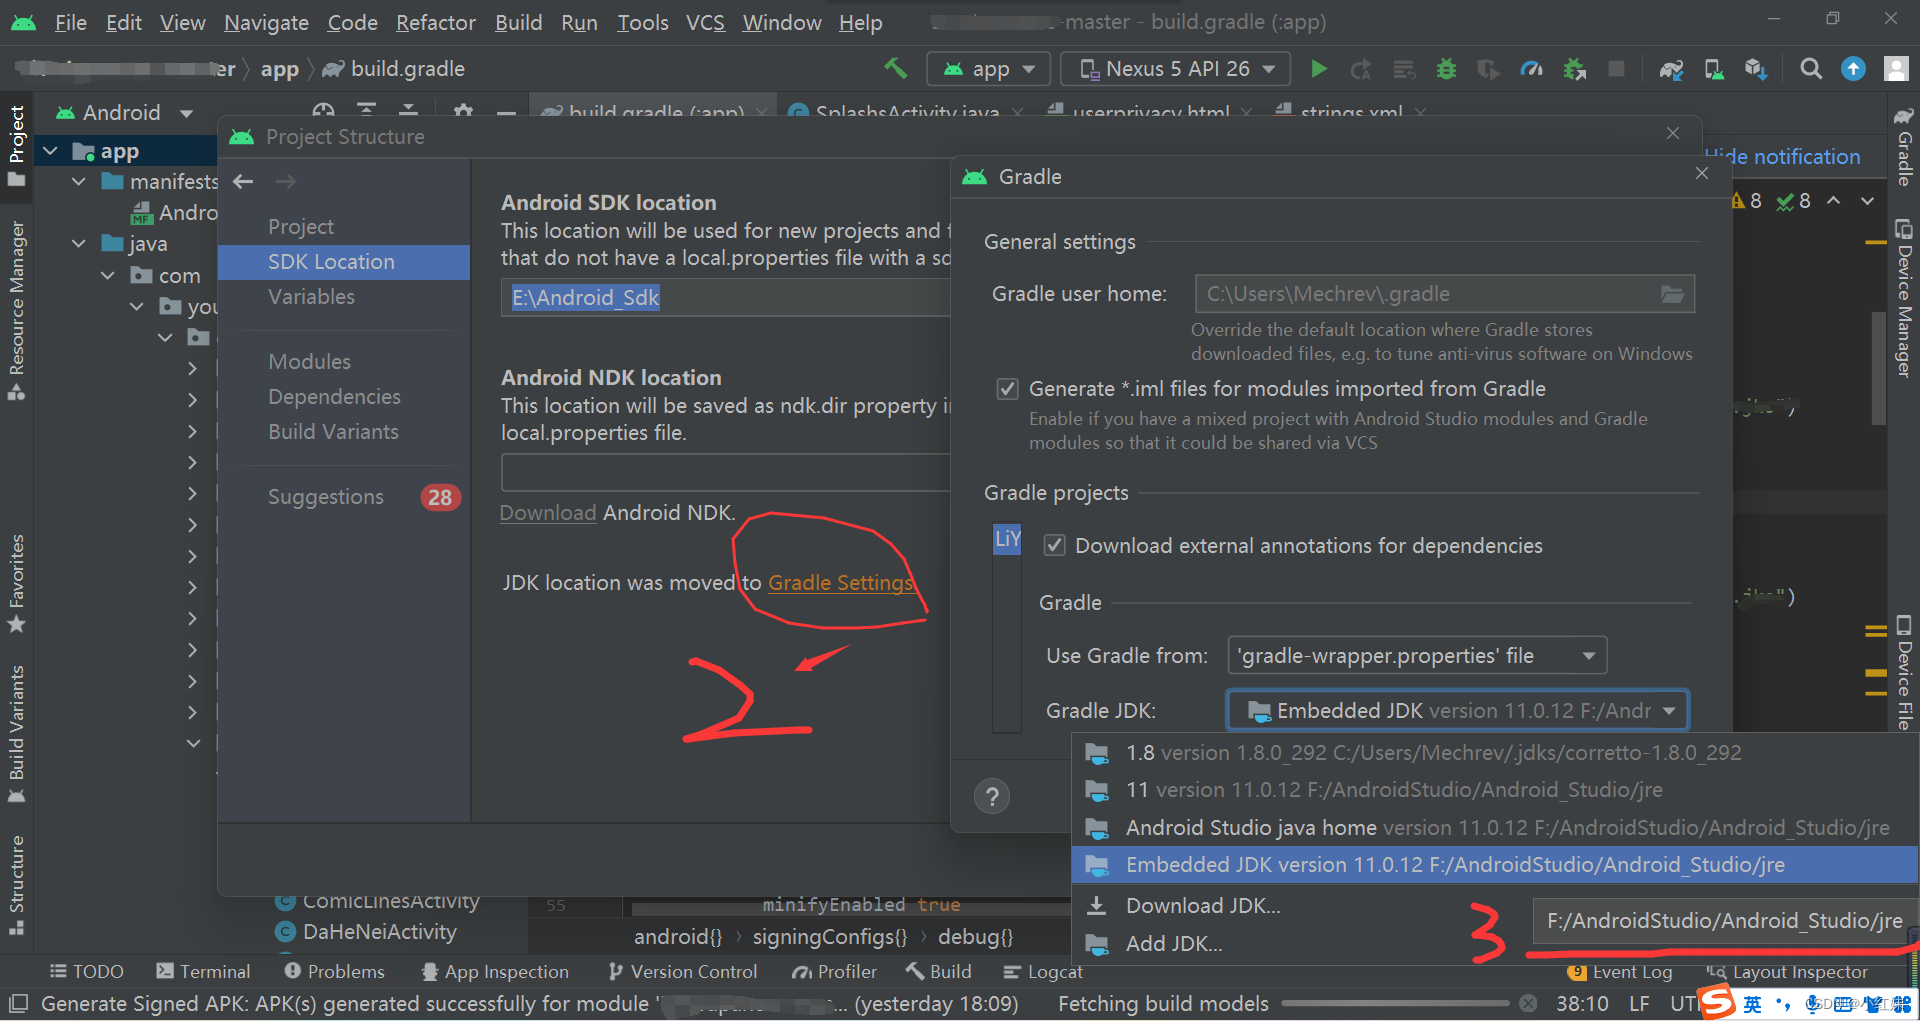Open the SDK Manager cube icon

(x=1756, y=69)
